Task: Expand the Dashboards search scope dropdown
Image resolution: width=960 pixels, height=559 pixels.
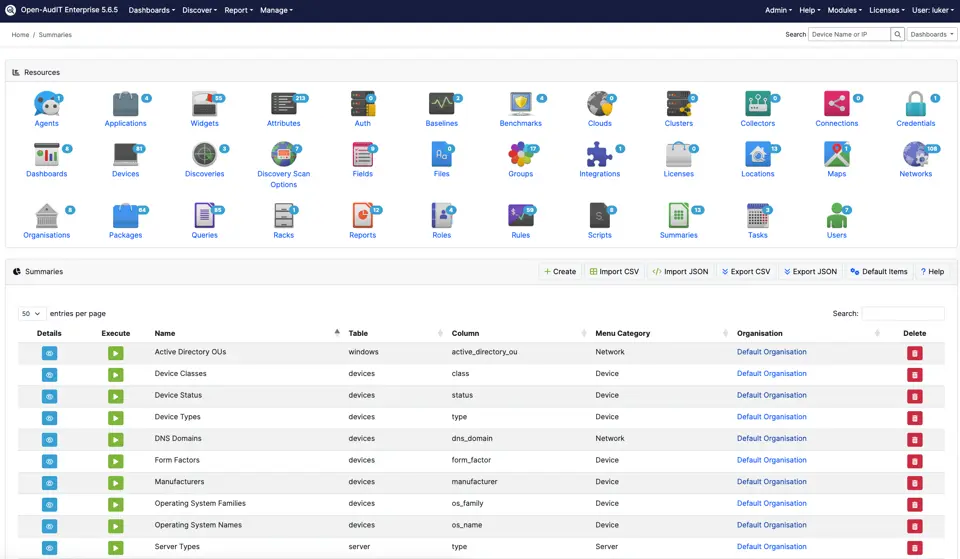Action: tap(932, 34)
